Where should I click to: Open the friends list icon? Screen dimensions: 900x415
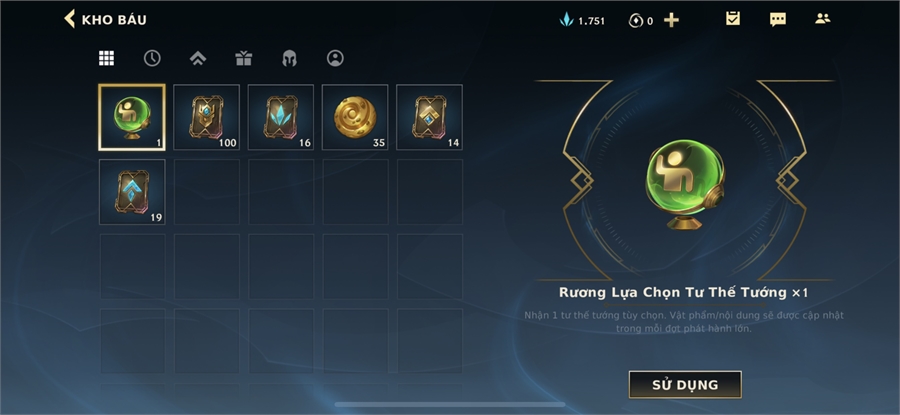click(823, 18)
